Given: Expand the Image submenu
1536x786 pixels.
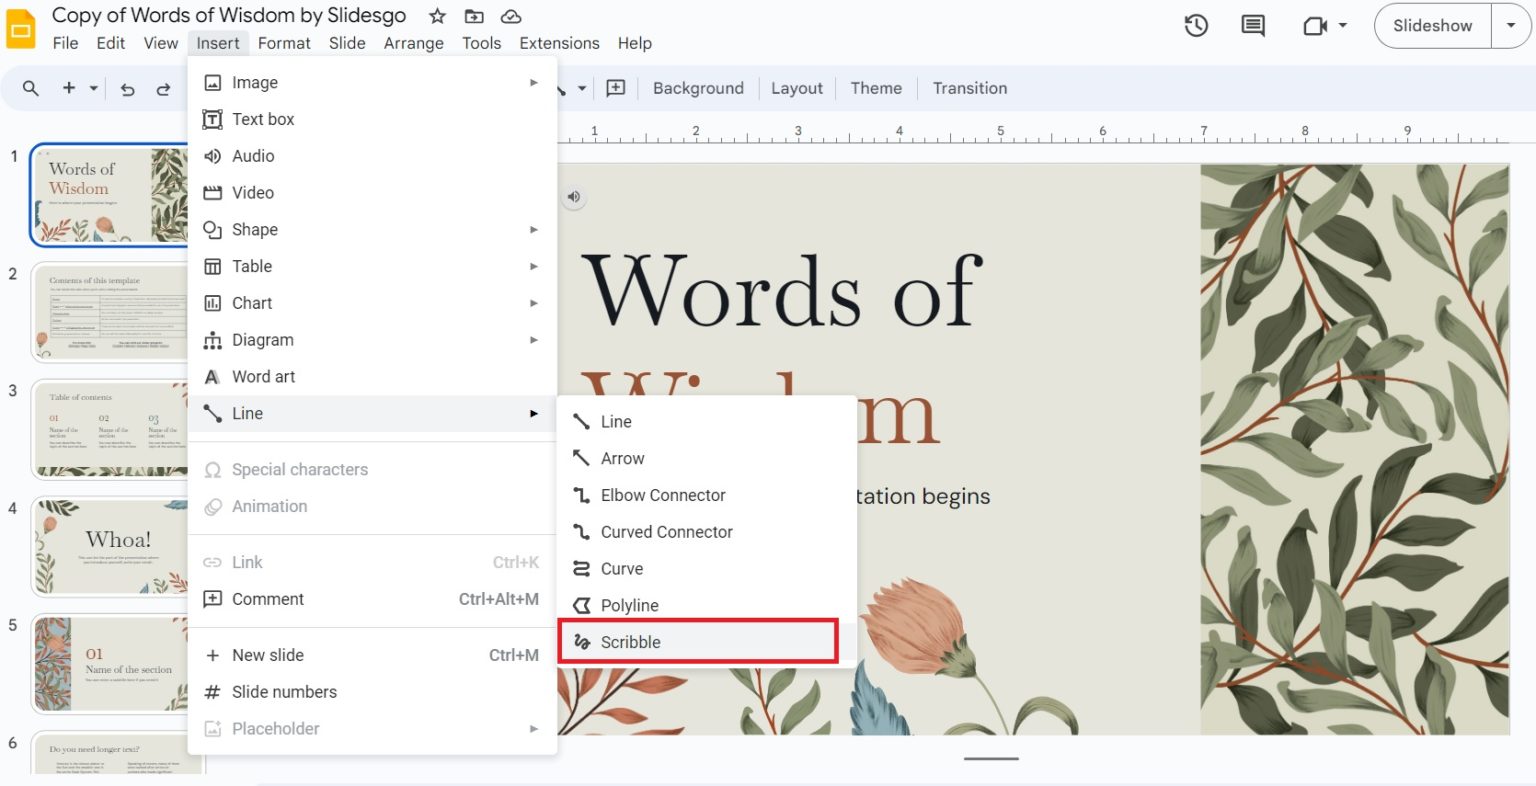Looking at the screenshot, I should [257, 82].
